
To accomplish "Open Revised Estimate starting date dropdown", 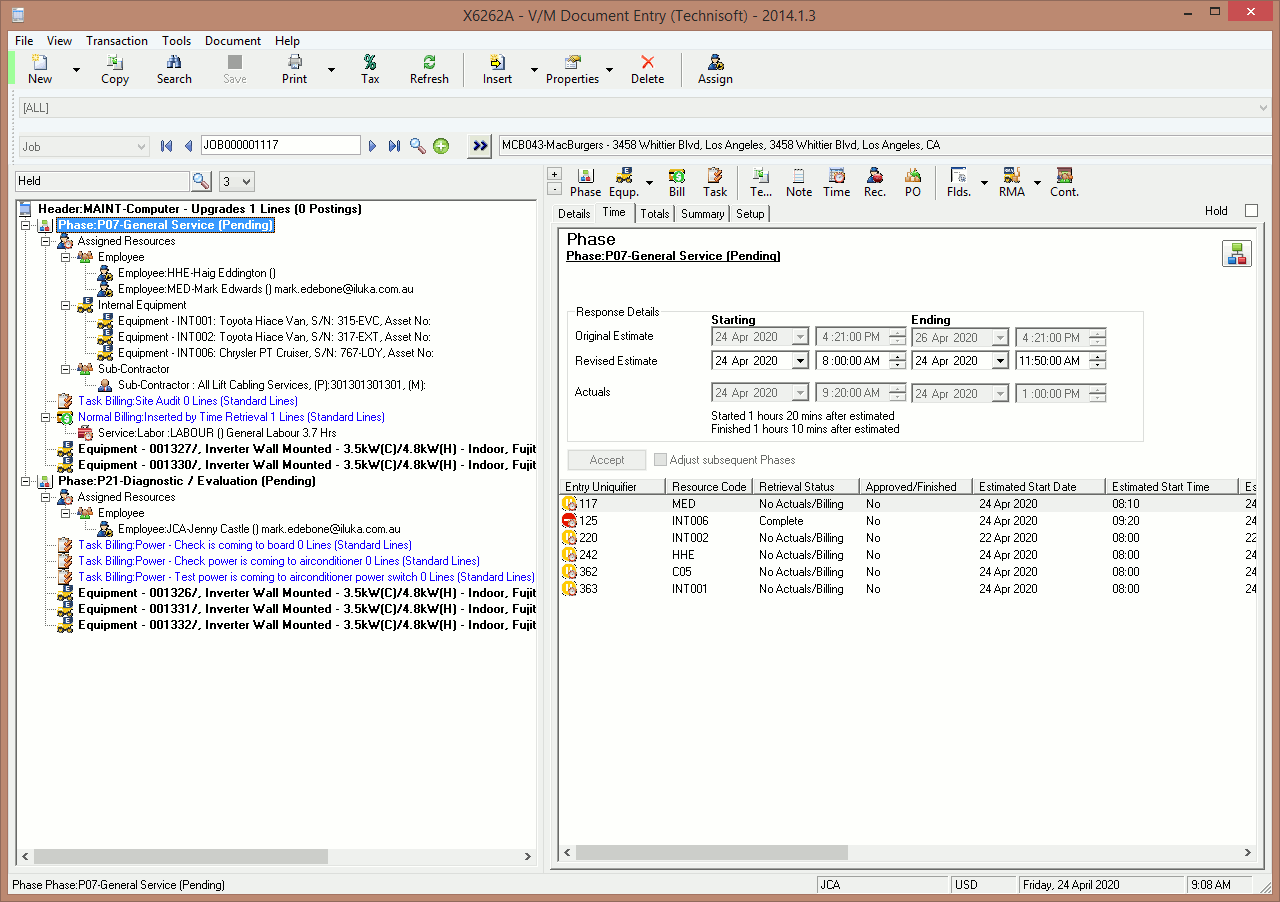I will [800, 361].
